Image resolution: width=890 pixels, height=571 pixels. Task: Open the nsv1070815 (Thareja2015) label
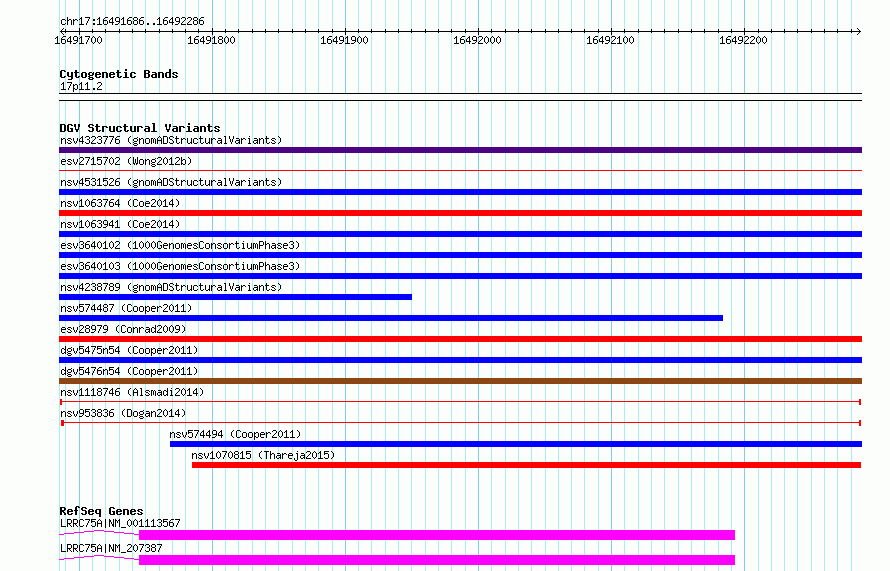pos(263,455)
